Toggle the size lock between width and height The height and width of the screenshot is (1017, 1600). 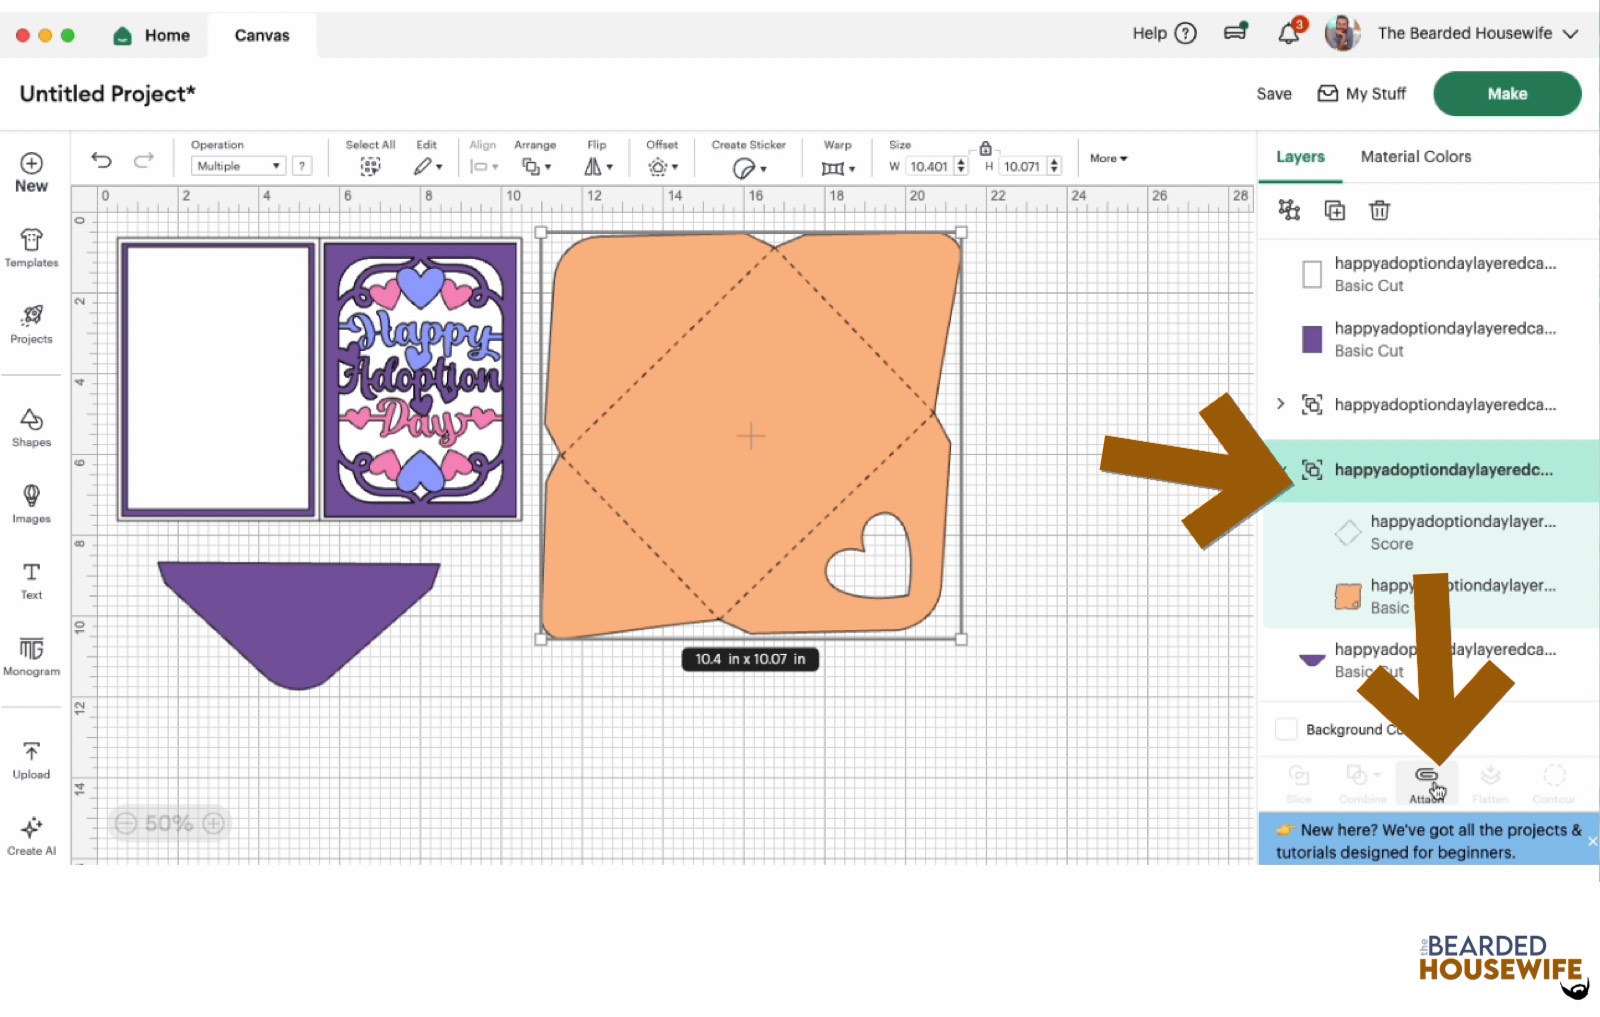pos(986,146)
